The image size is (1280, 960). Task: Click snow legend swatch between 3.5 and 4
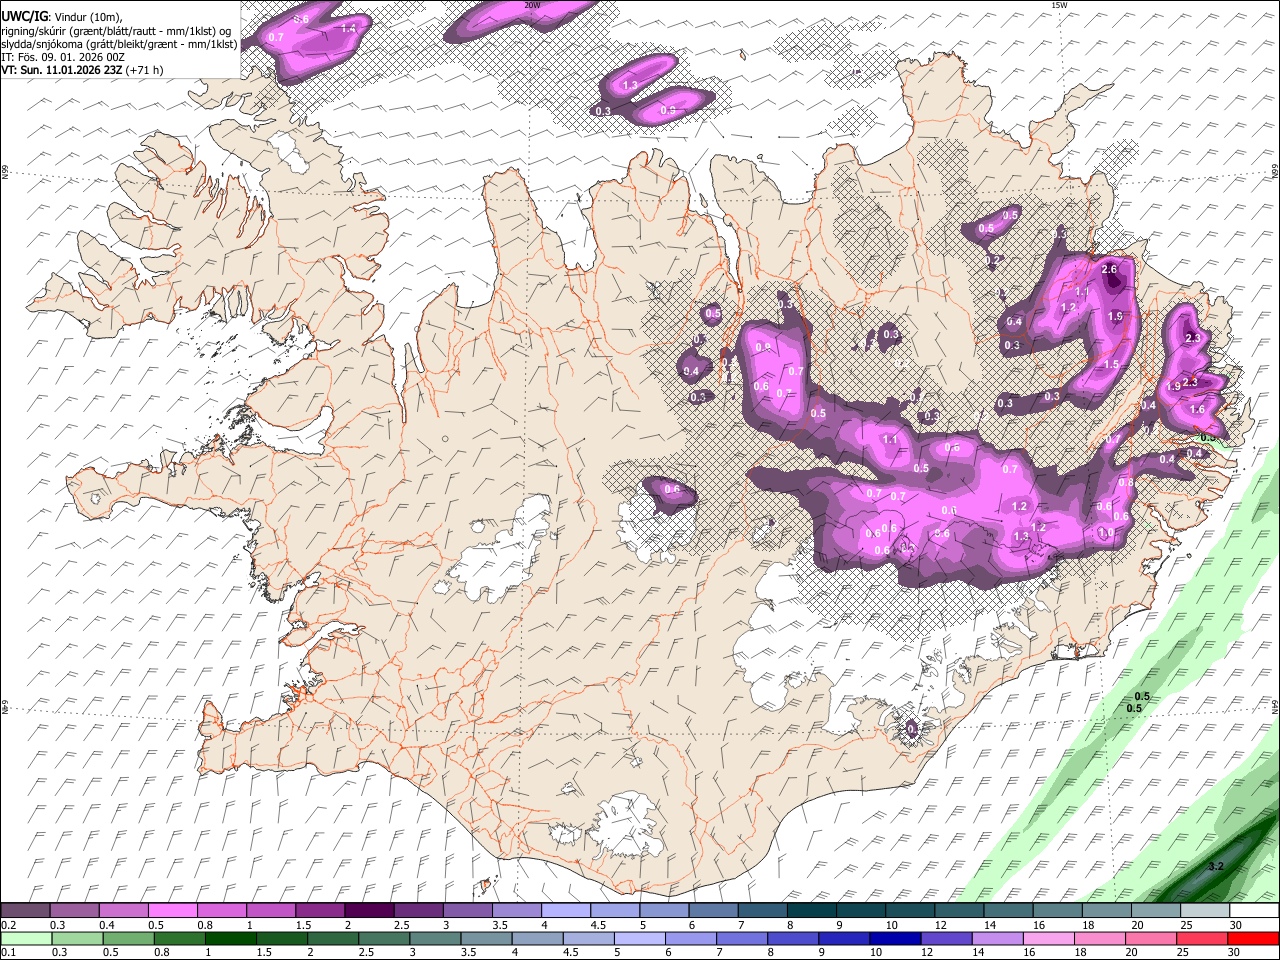click(516, 911)
